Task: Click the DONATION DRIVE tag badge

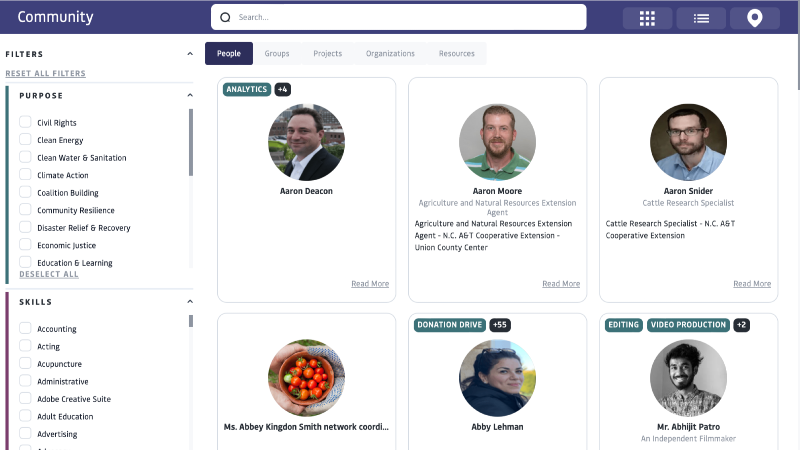Action: (x=450, y=325)
